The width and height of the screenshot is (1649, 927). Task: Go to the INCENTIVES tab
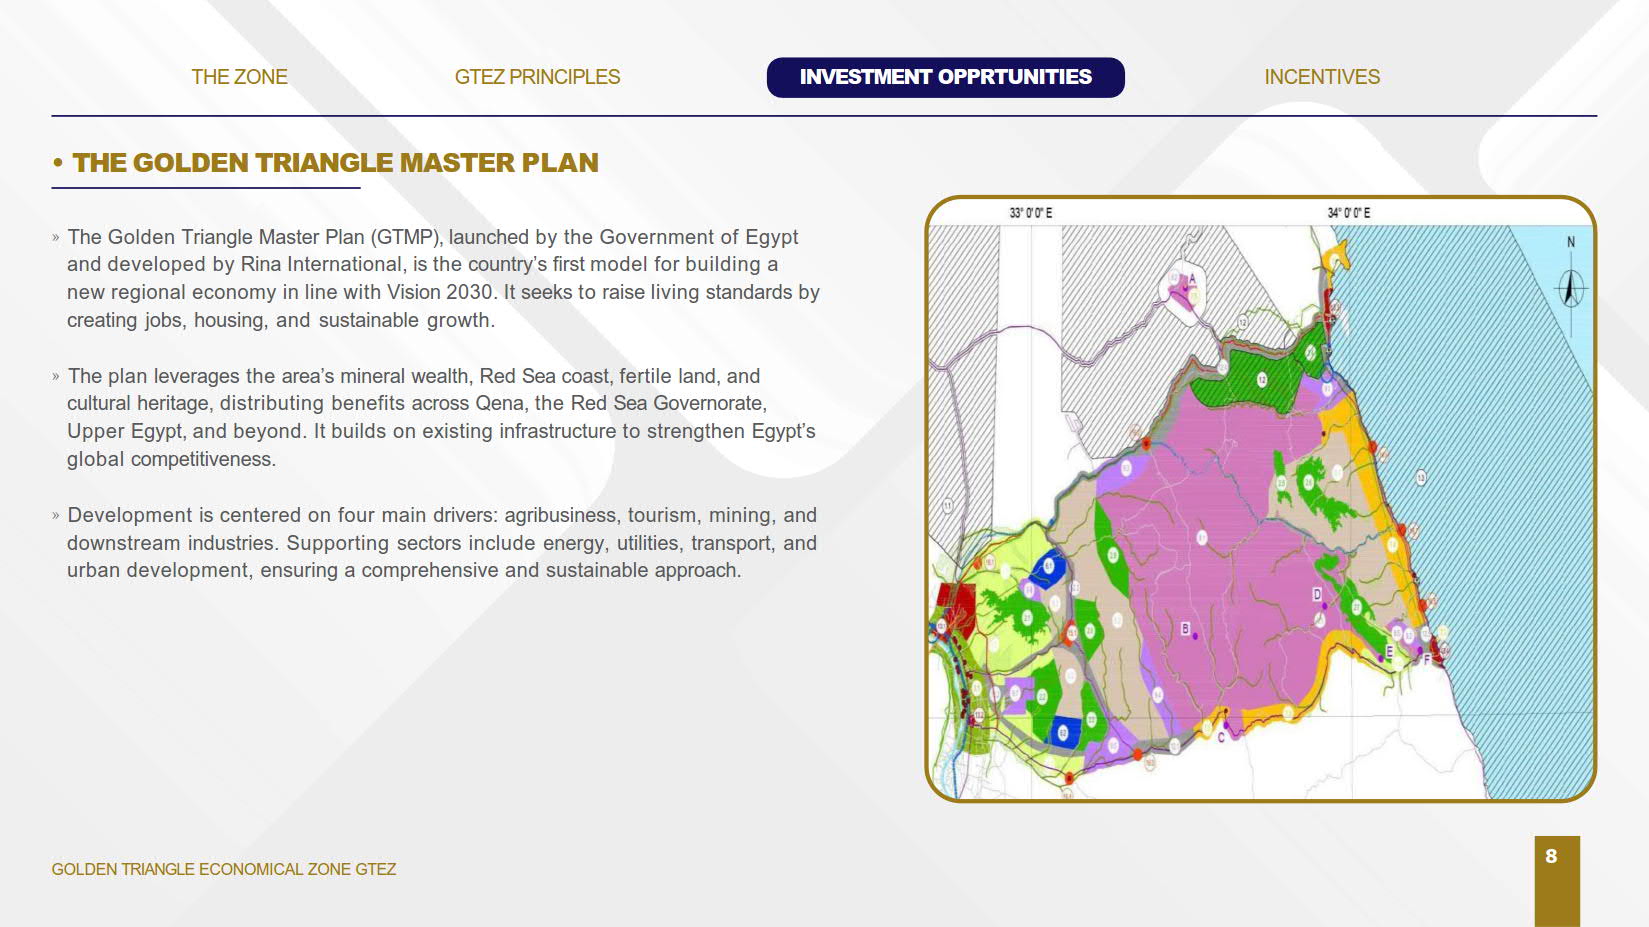click(1322, 77)
